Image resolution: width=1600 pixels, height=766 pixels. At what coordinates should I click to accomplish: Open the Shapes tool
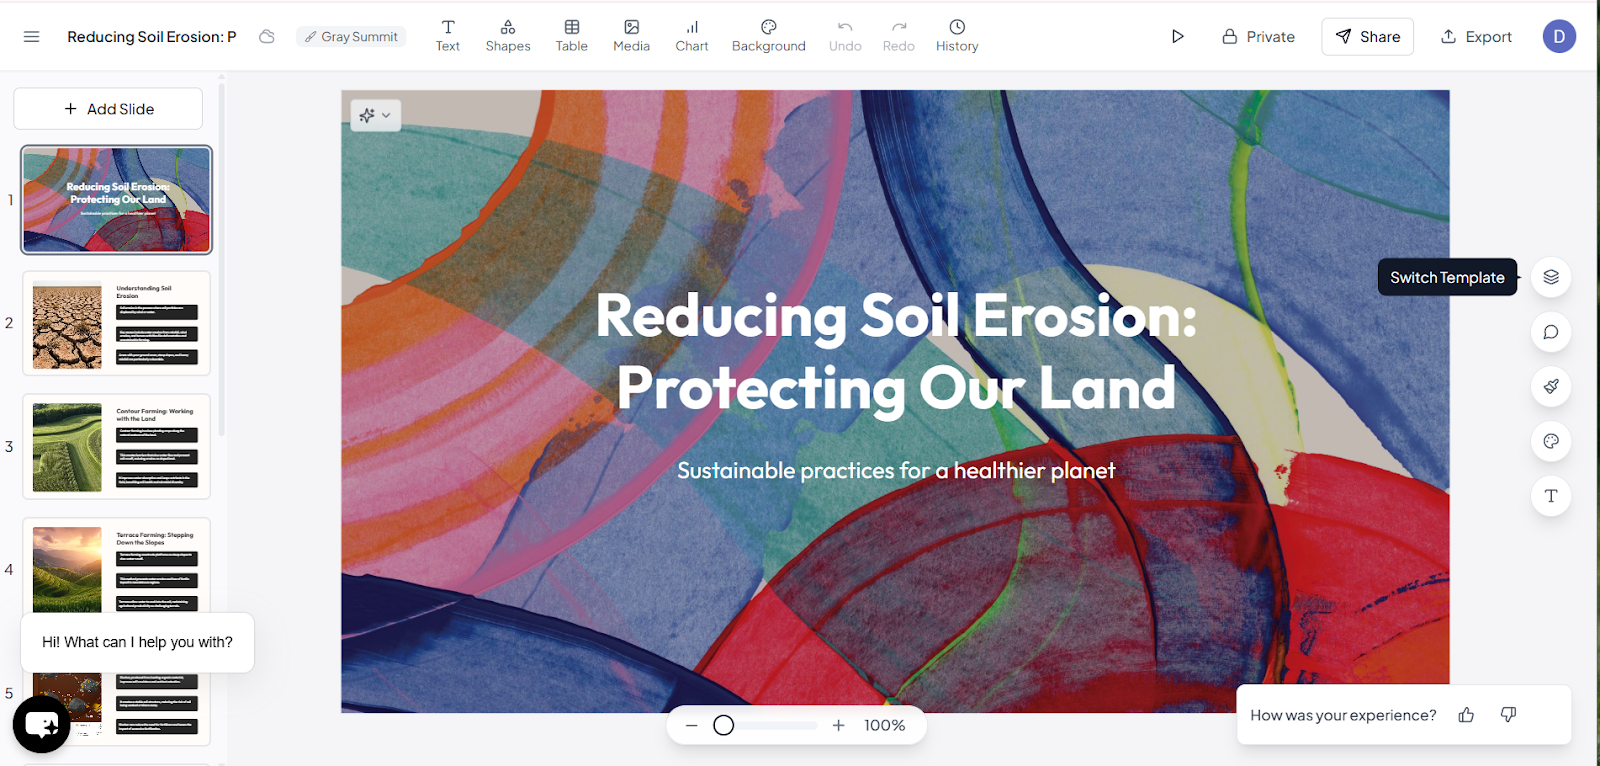(508, 36)
